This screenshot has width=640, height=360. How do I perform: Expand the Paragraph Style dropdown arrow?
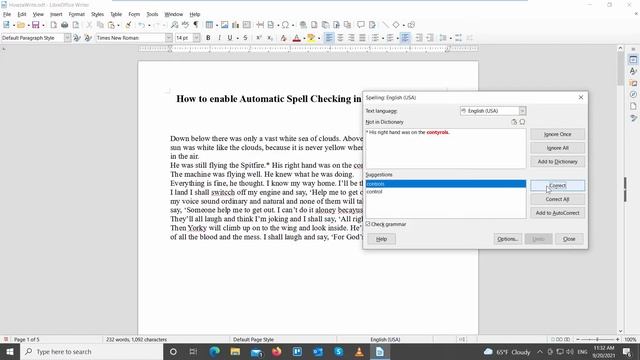(67, 38)
